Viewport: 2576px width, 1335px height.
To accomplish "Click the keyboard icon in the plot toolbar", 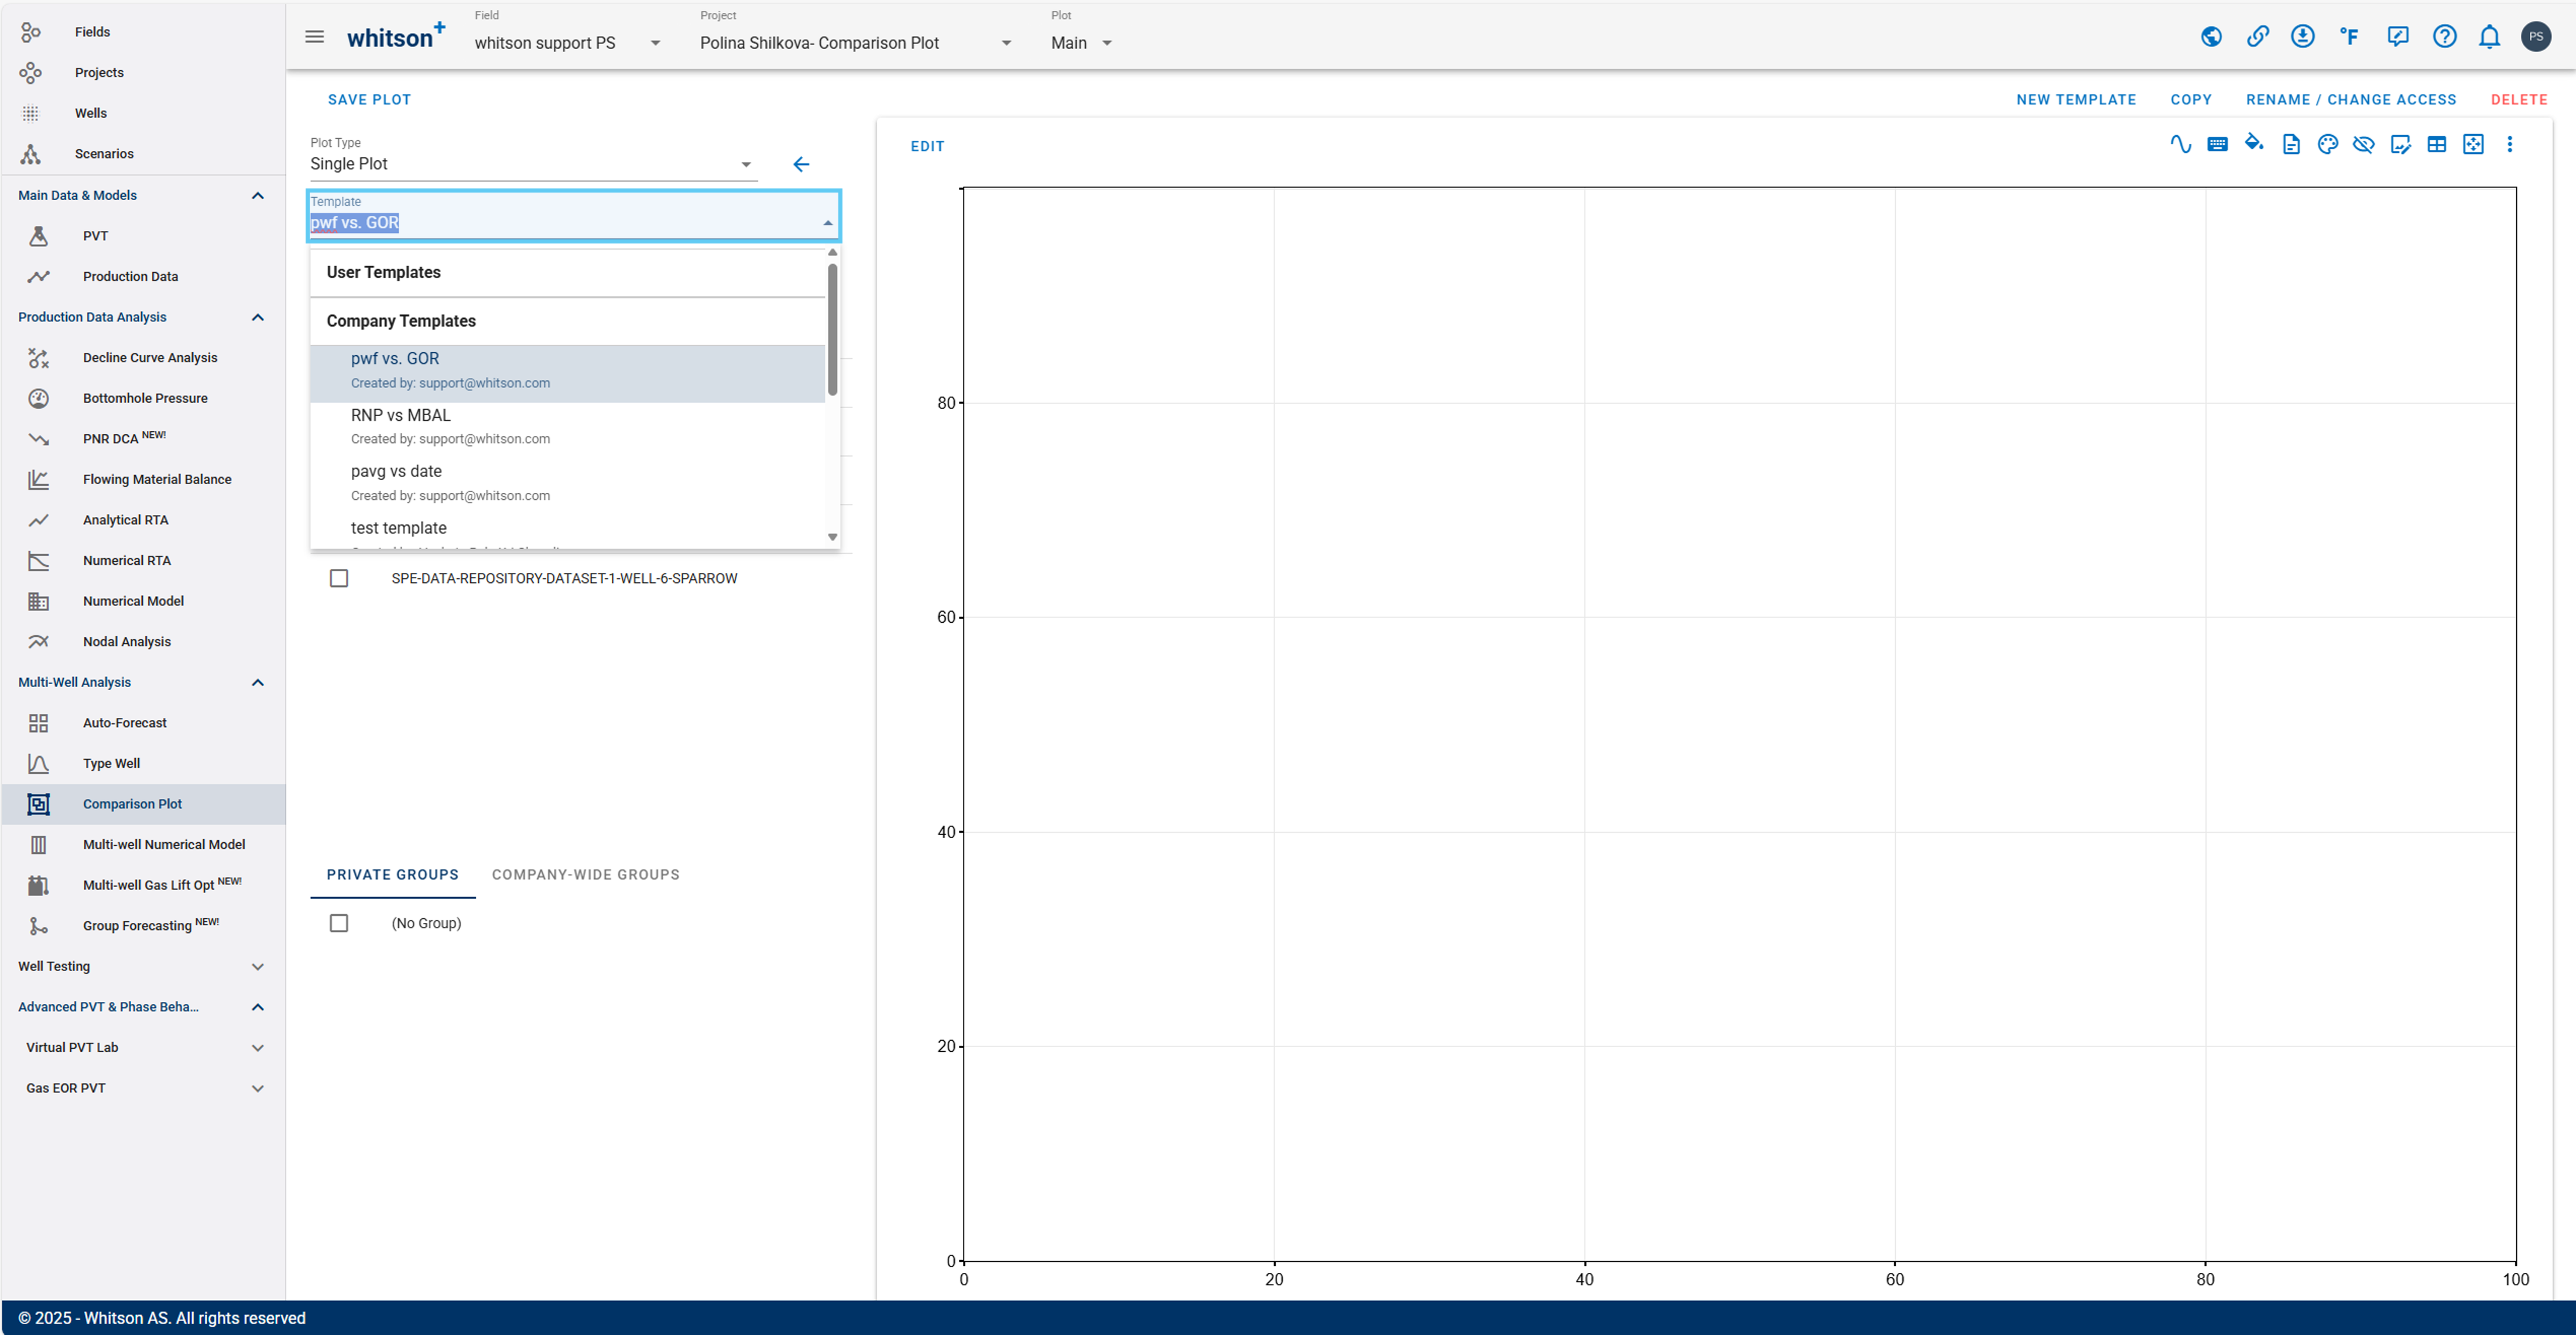I will (2217, 144).
